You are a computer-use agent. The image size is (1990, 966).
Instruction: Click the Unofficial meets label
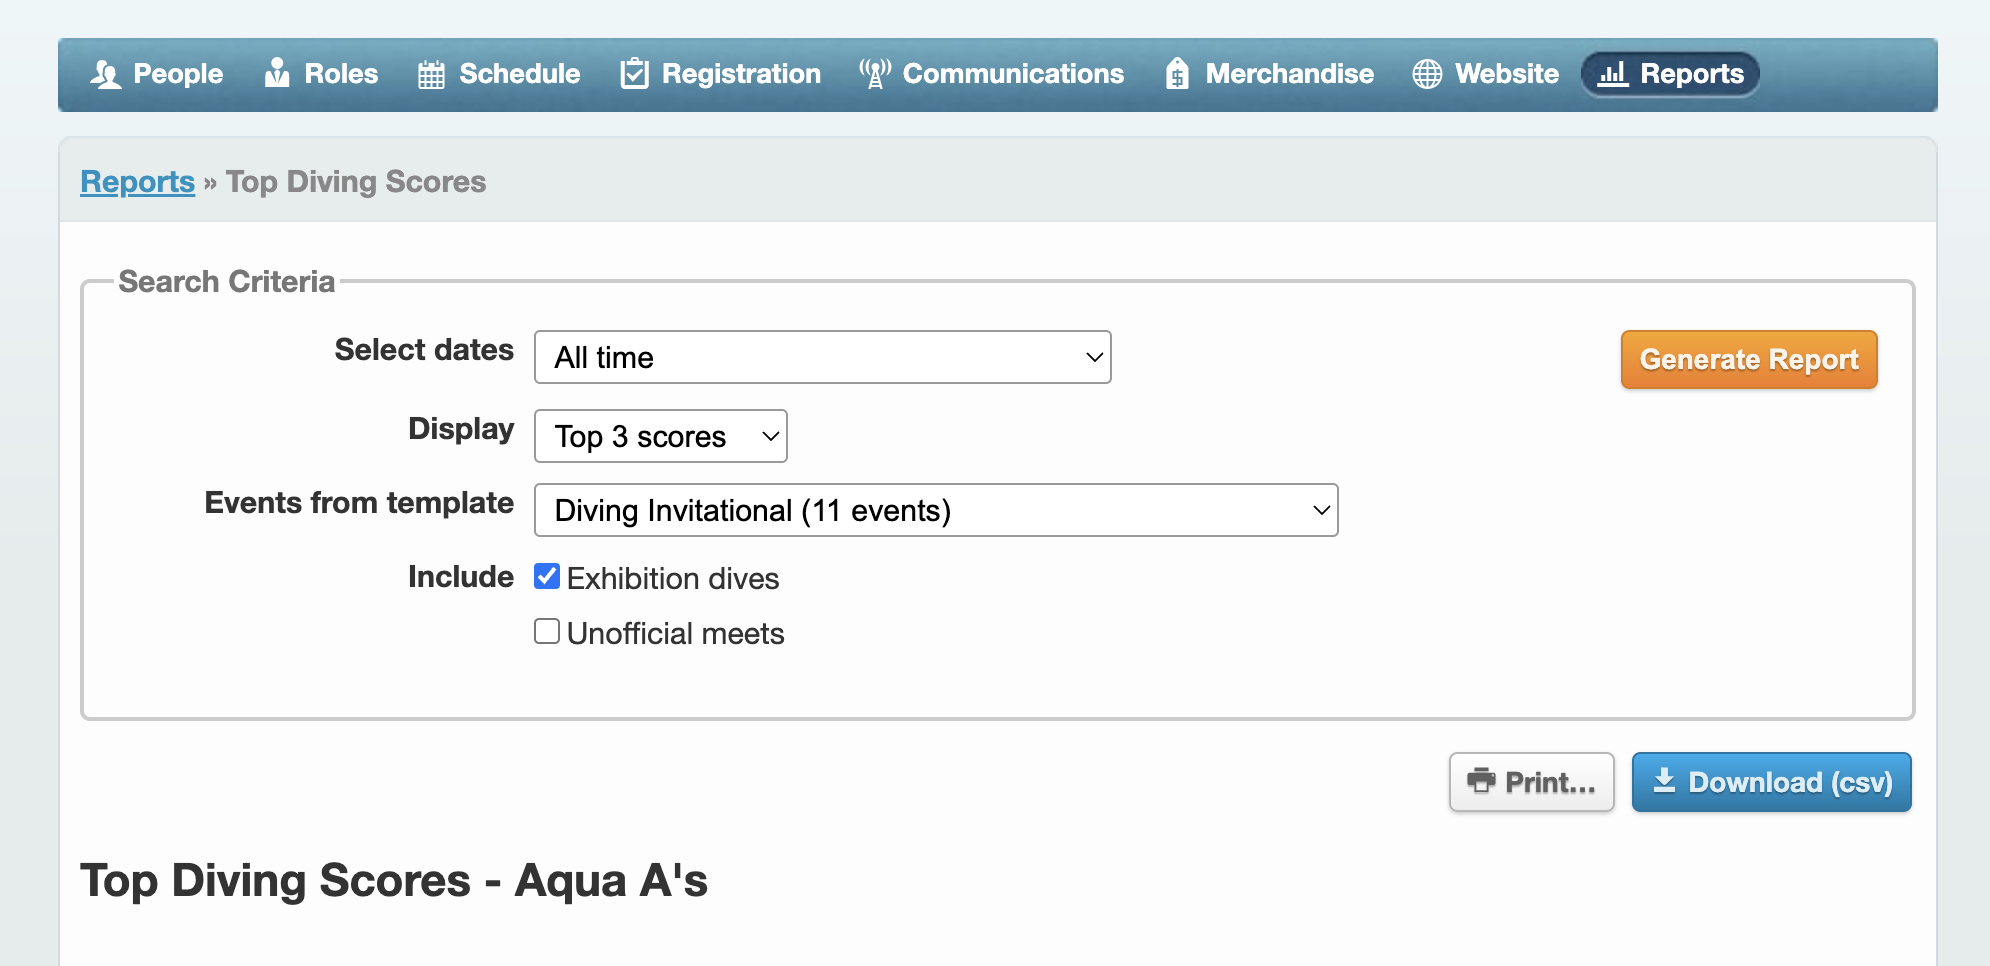click(675, 633)
